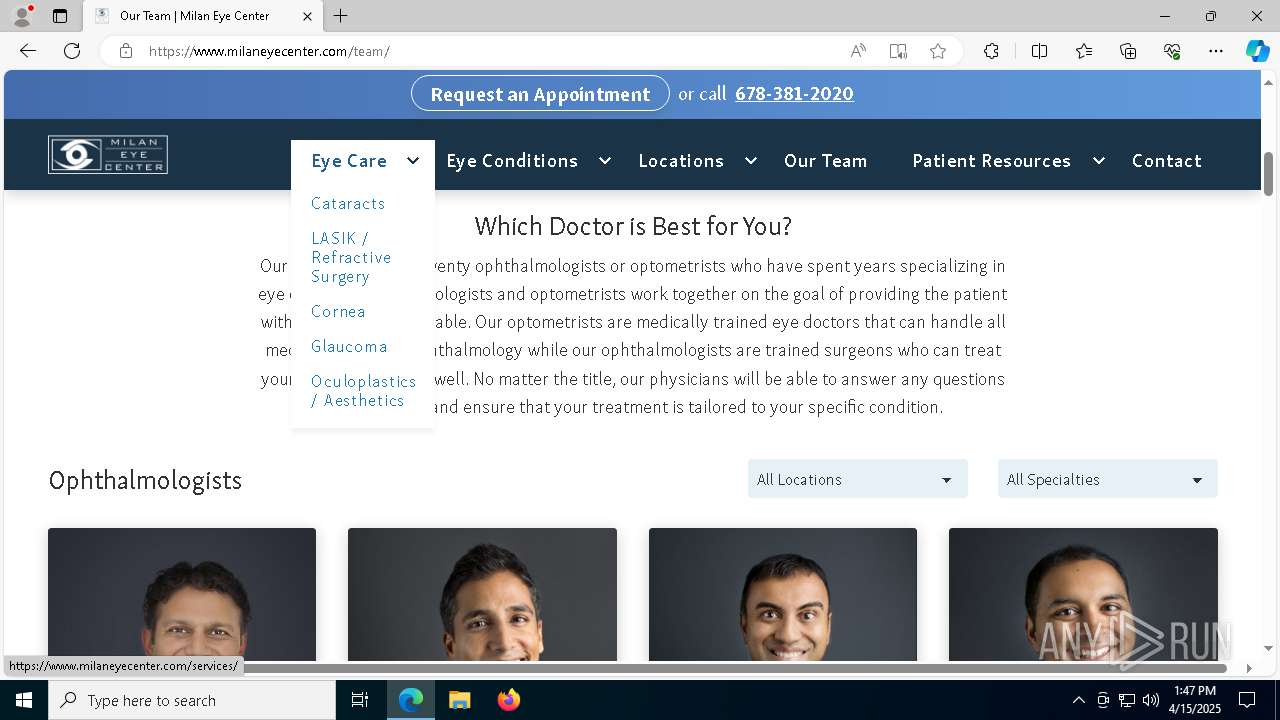This screenshot has width=1280, height=720.
Task: Open Firefox from taskbar
Action: [x=508, y=700]
